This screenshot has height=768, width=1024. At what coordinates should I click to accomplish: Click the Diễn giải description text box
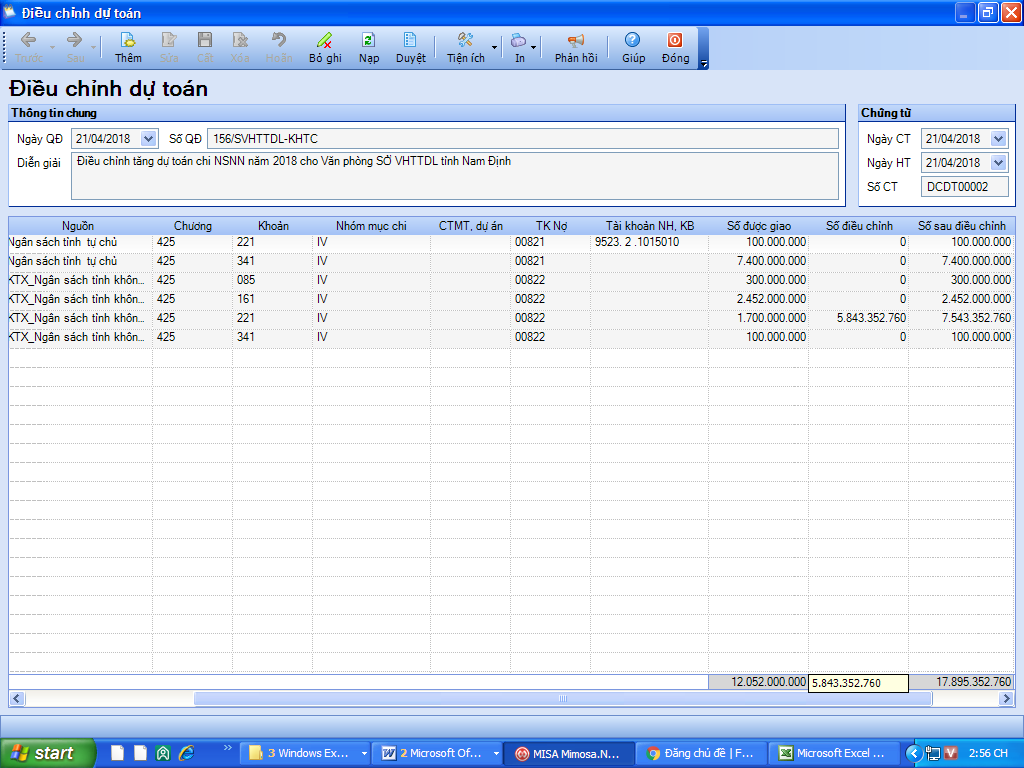[x=455, y=176]
